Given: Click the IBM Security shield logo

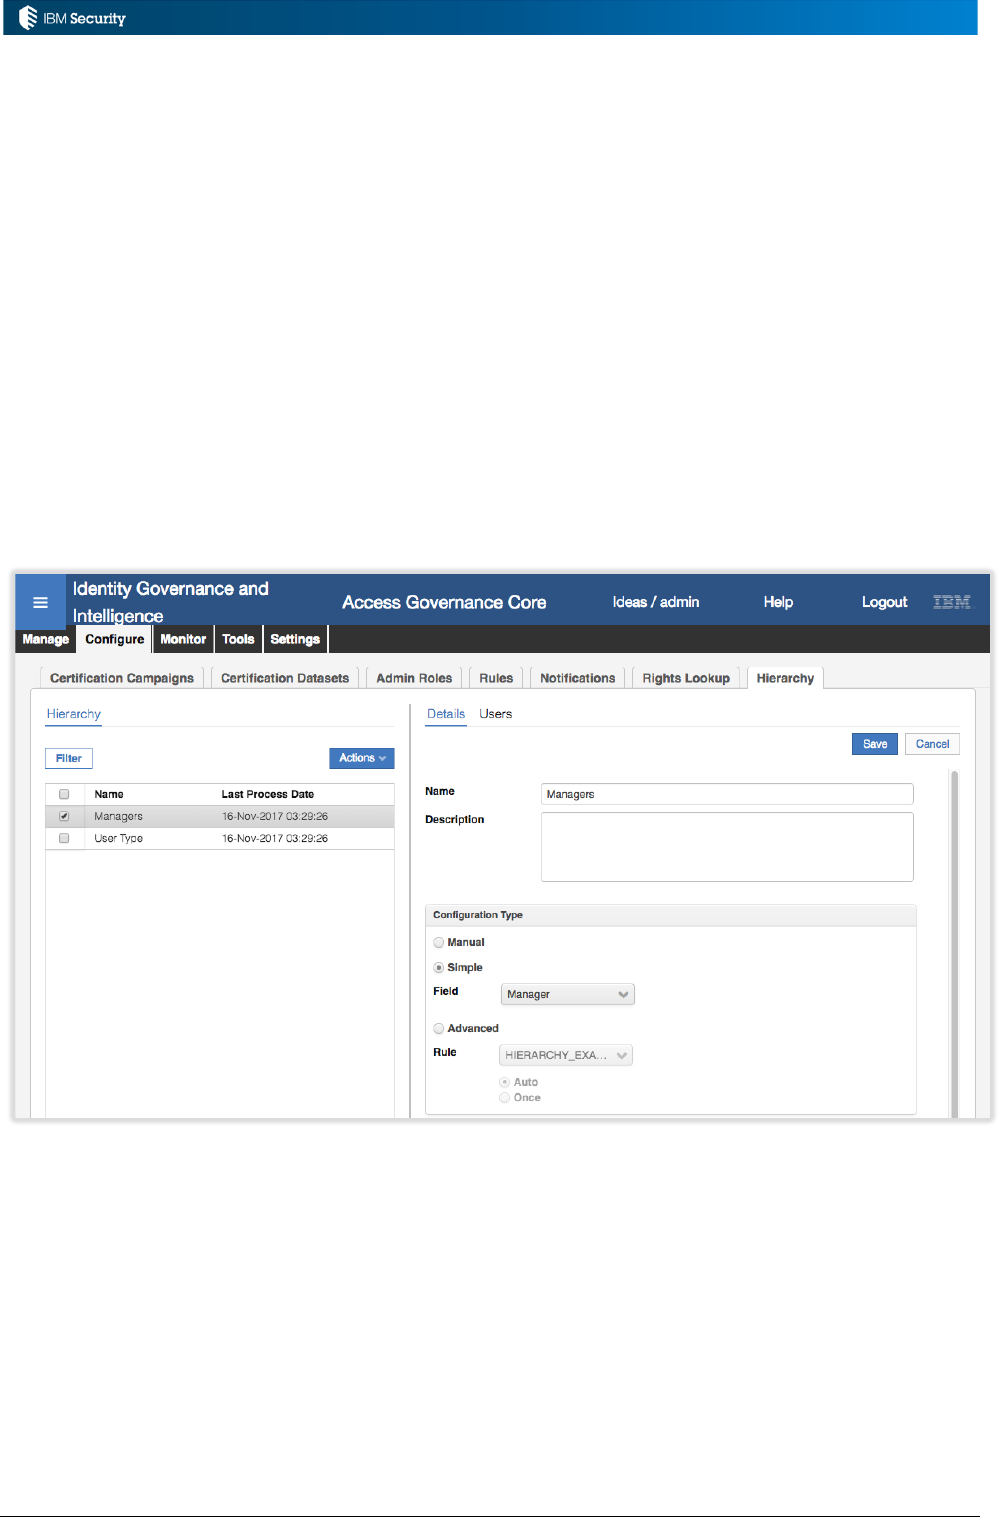Looking at the screenshot, I should pyautogui.click(x=28, y=17).
